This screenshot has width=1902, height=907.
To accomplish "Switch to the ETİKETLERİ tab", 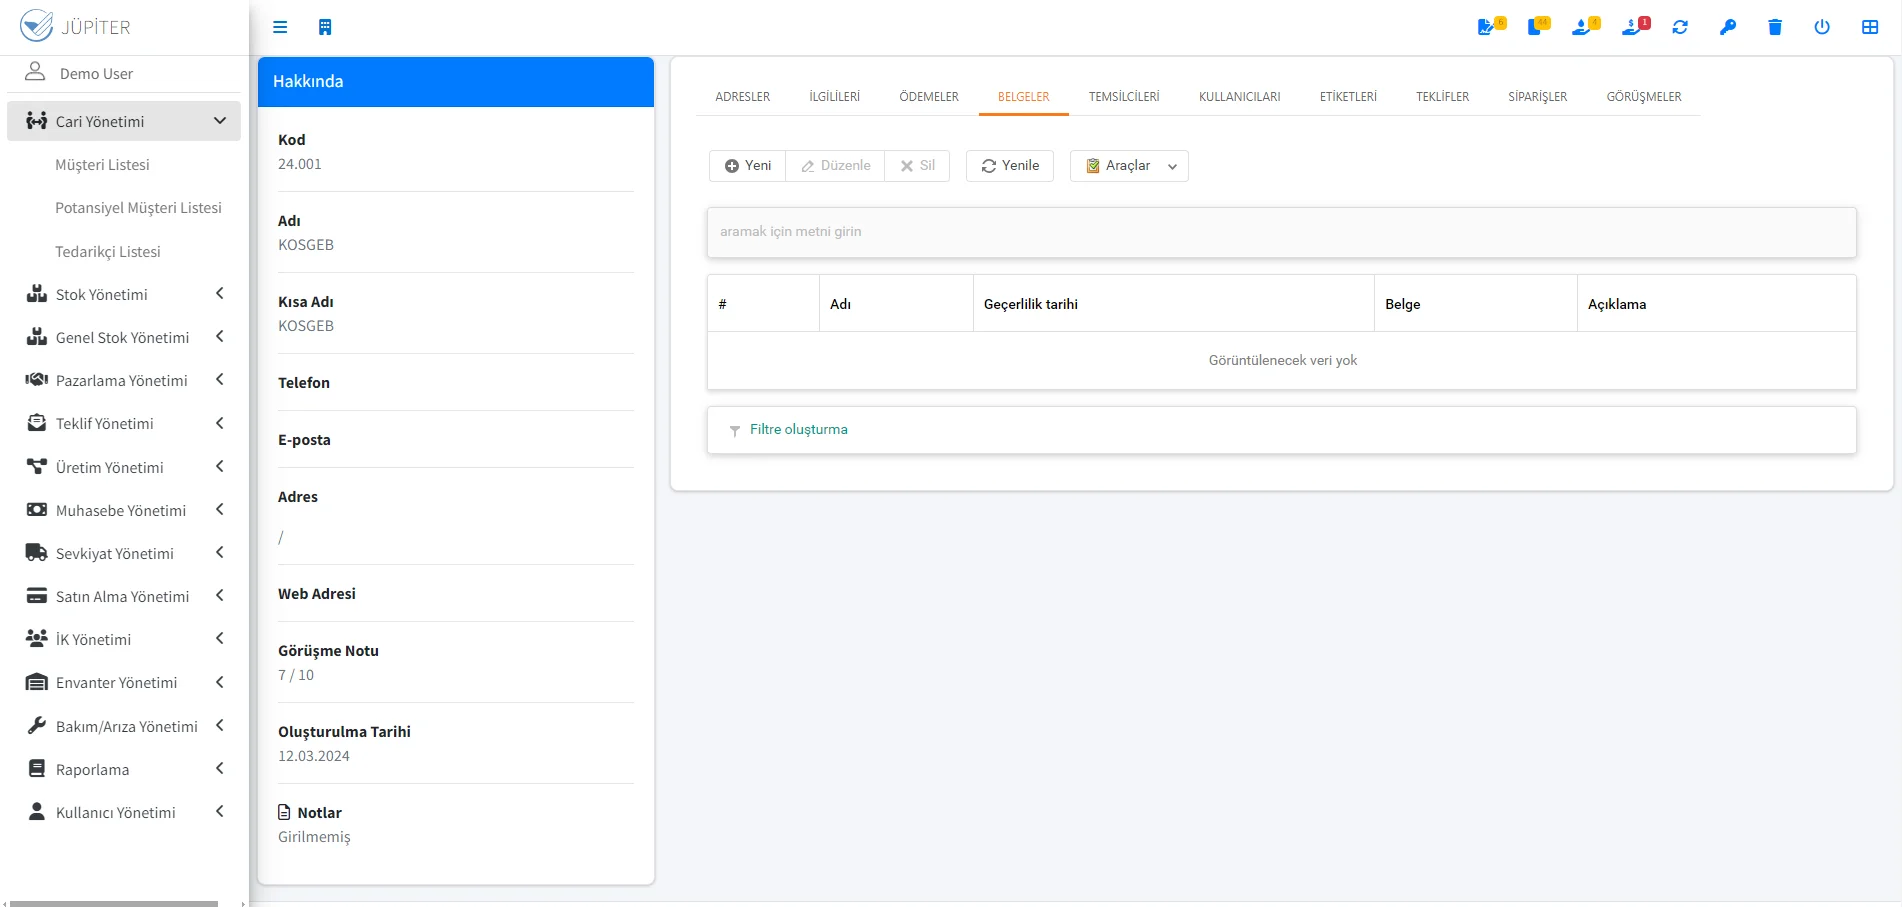I will coord(1348,97).
